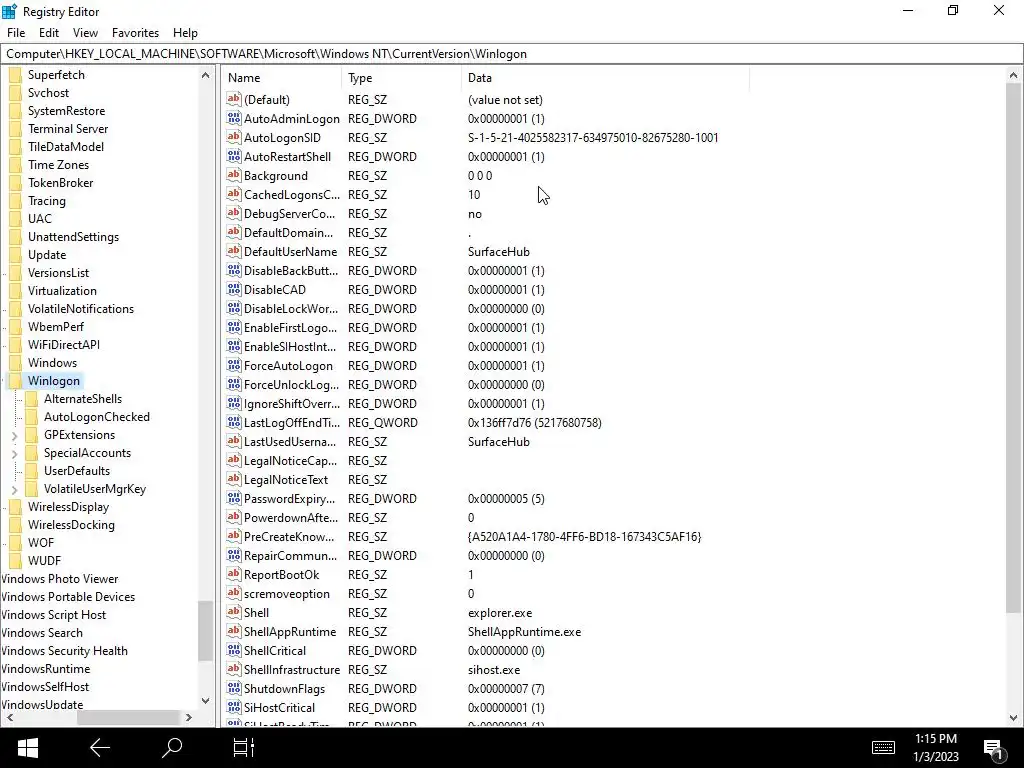Viewport: 1024px width, 768px height.
Task: Select the DebugServerCo... value name
Action: click(x=289, y=214)
